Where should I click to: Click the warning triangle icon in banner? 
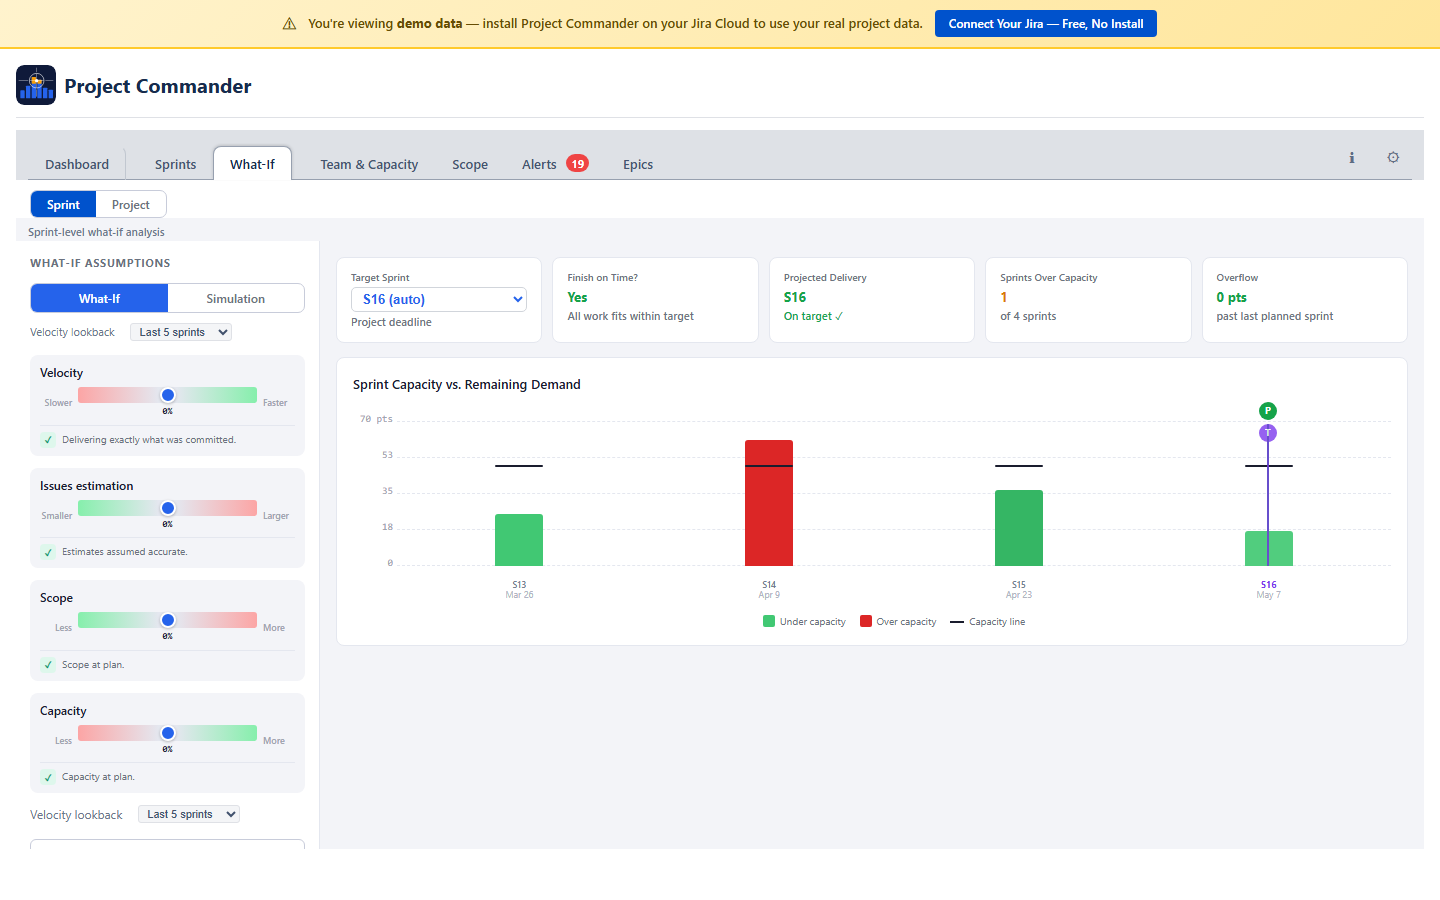click(x=289, y=24)
